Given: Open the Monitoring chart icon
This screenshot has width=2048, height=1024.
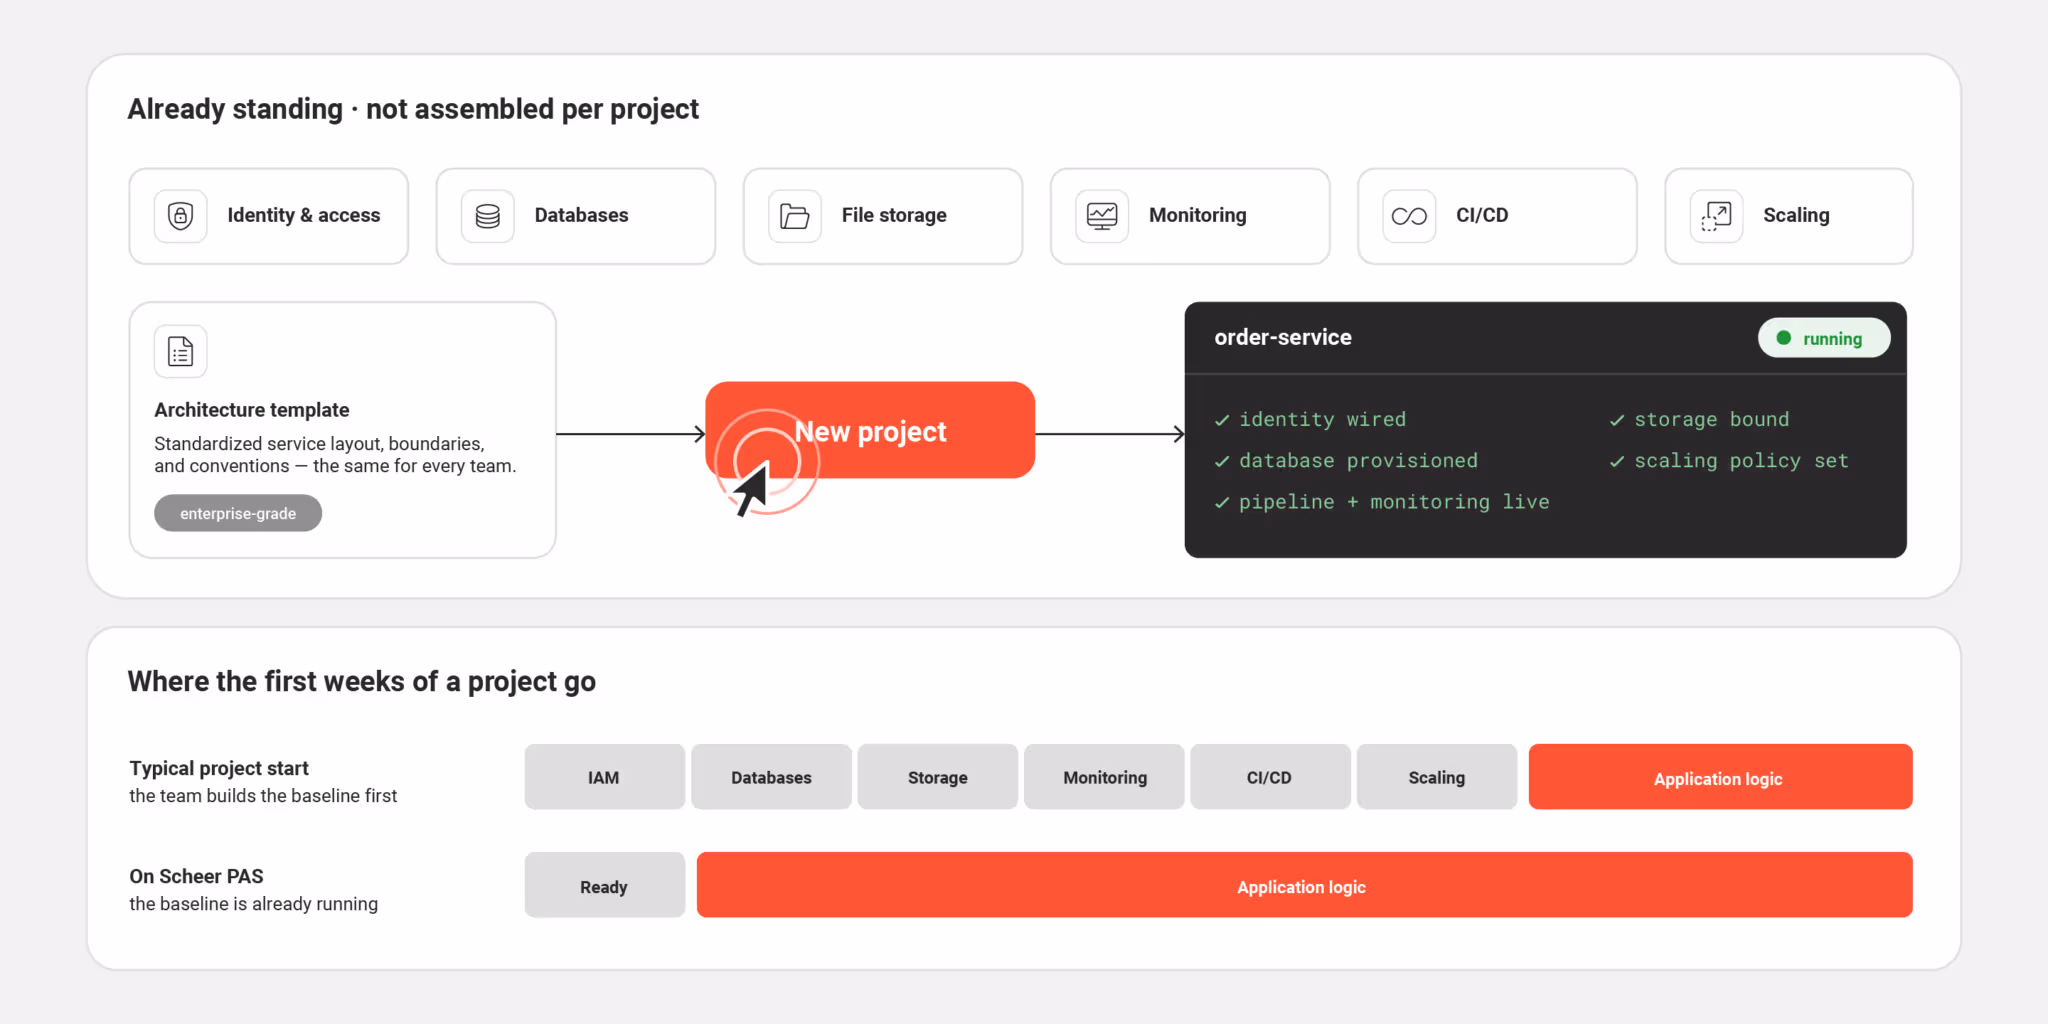Looking at the screenshot, I should click(x=1102, y=216).
